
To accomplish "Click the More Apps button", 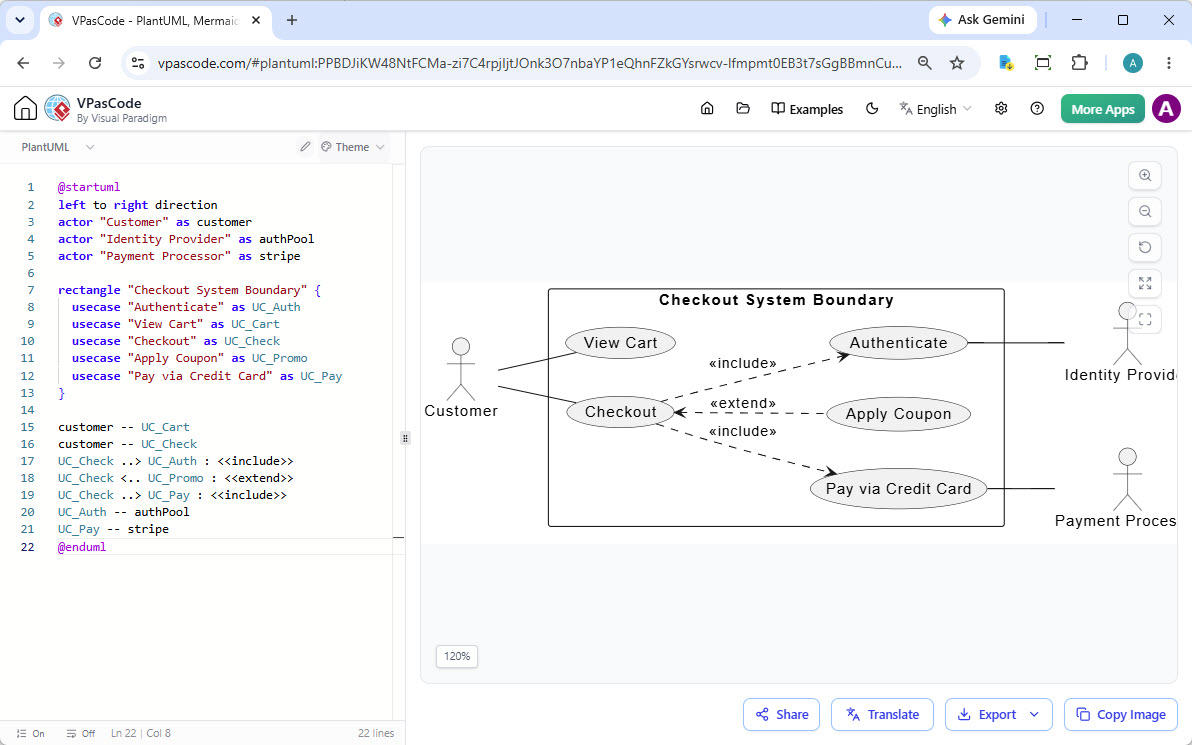I will [1102, 109].
